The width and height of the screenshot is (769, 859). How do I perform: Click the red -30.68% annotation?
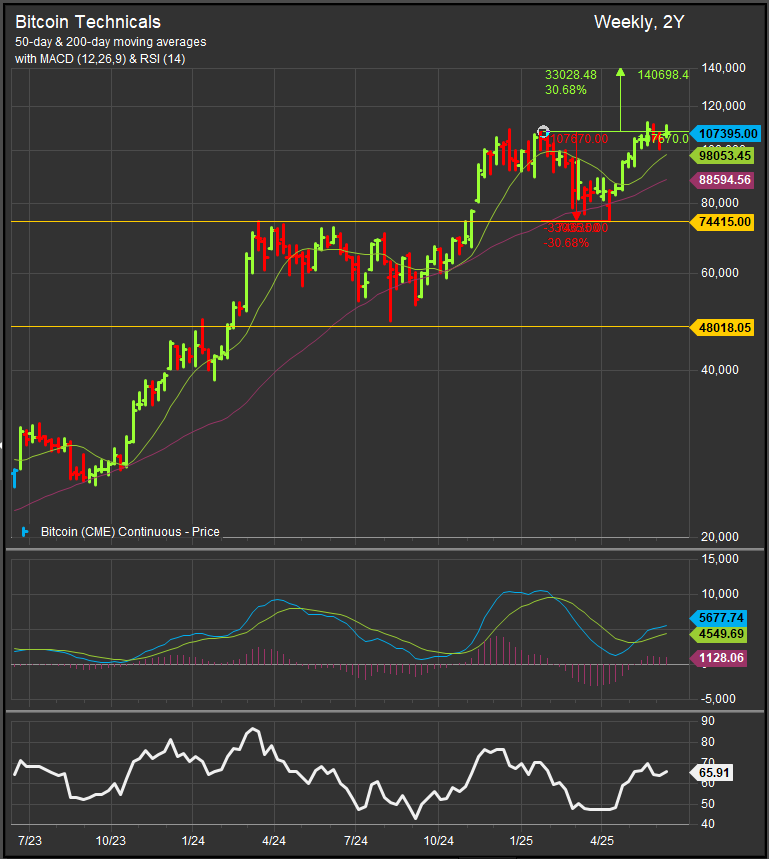[x=566, y=243]
